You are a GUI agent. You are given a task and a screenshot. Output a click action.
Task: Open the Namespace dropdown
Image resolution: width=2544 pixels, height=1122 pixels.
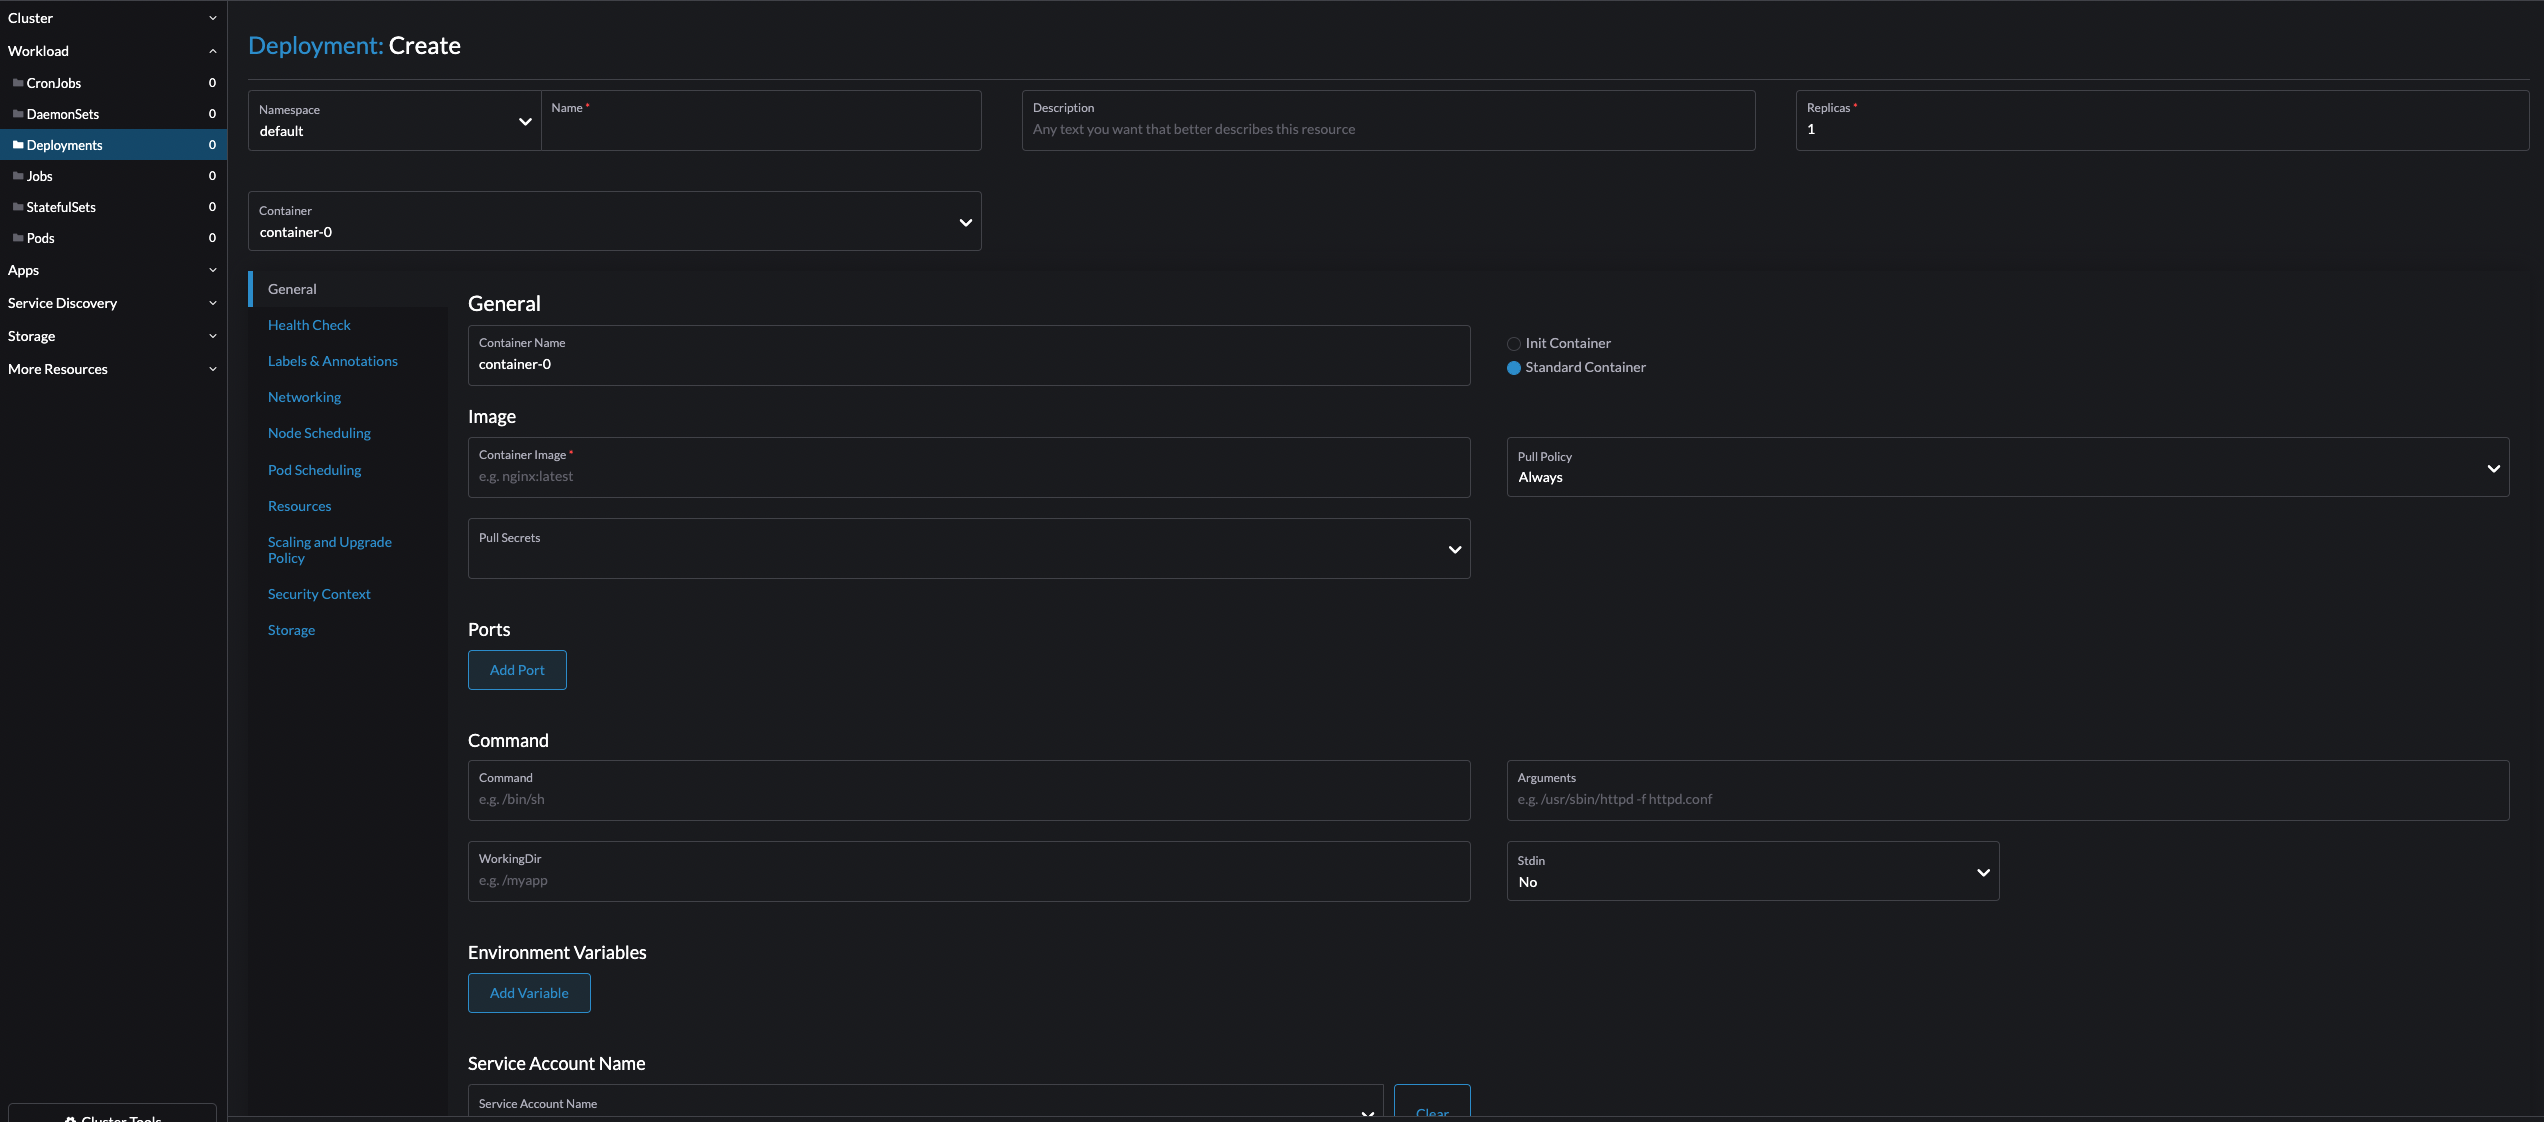(395, 121)
